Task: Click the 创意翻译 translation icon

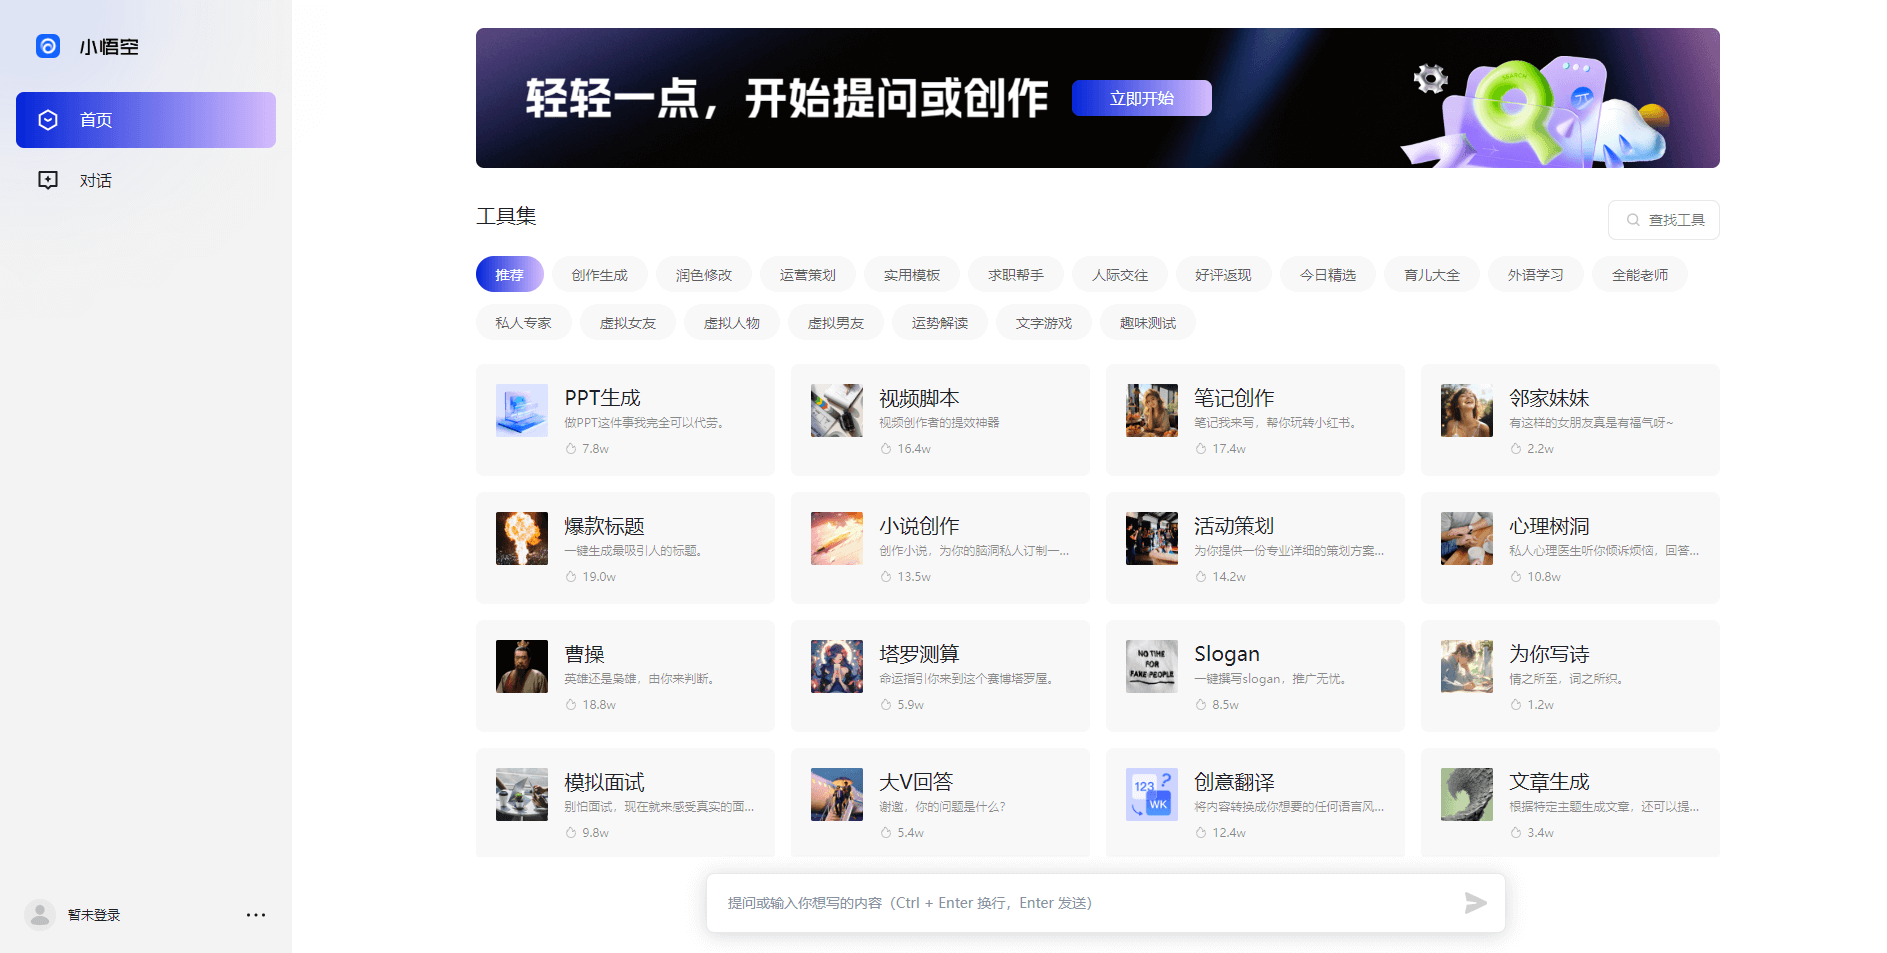Action: click(x=1151, y=794)
